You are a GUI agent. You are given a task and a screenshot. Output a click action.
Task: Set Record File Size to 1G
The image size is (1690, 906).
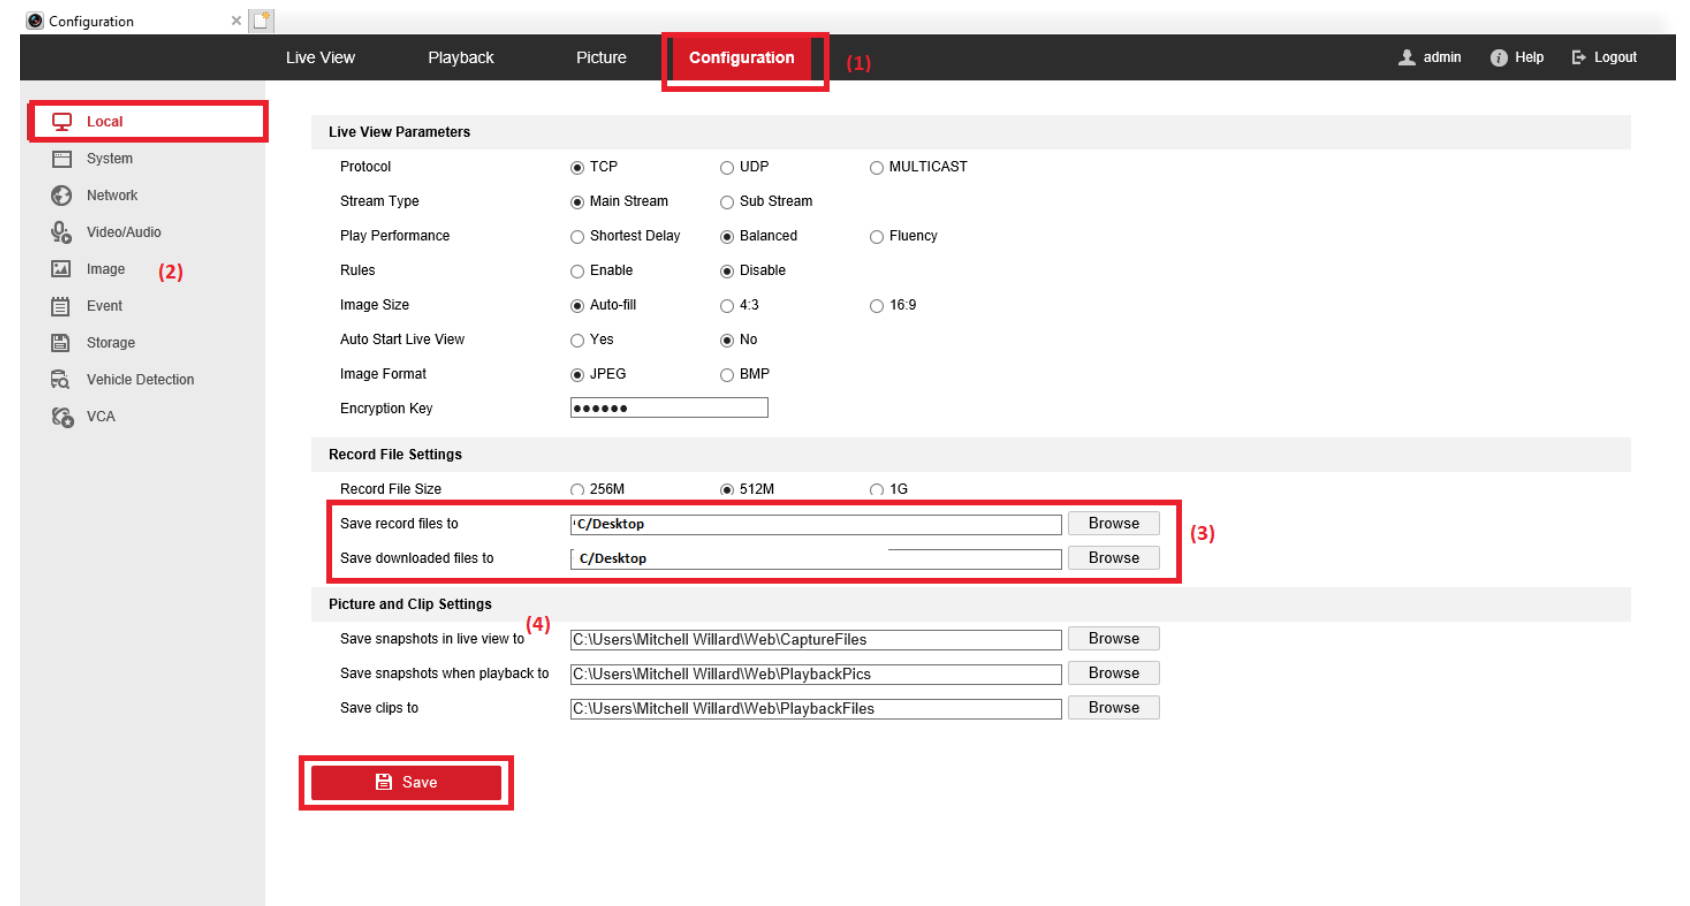click(x=874, y=489)
